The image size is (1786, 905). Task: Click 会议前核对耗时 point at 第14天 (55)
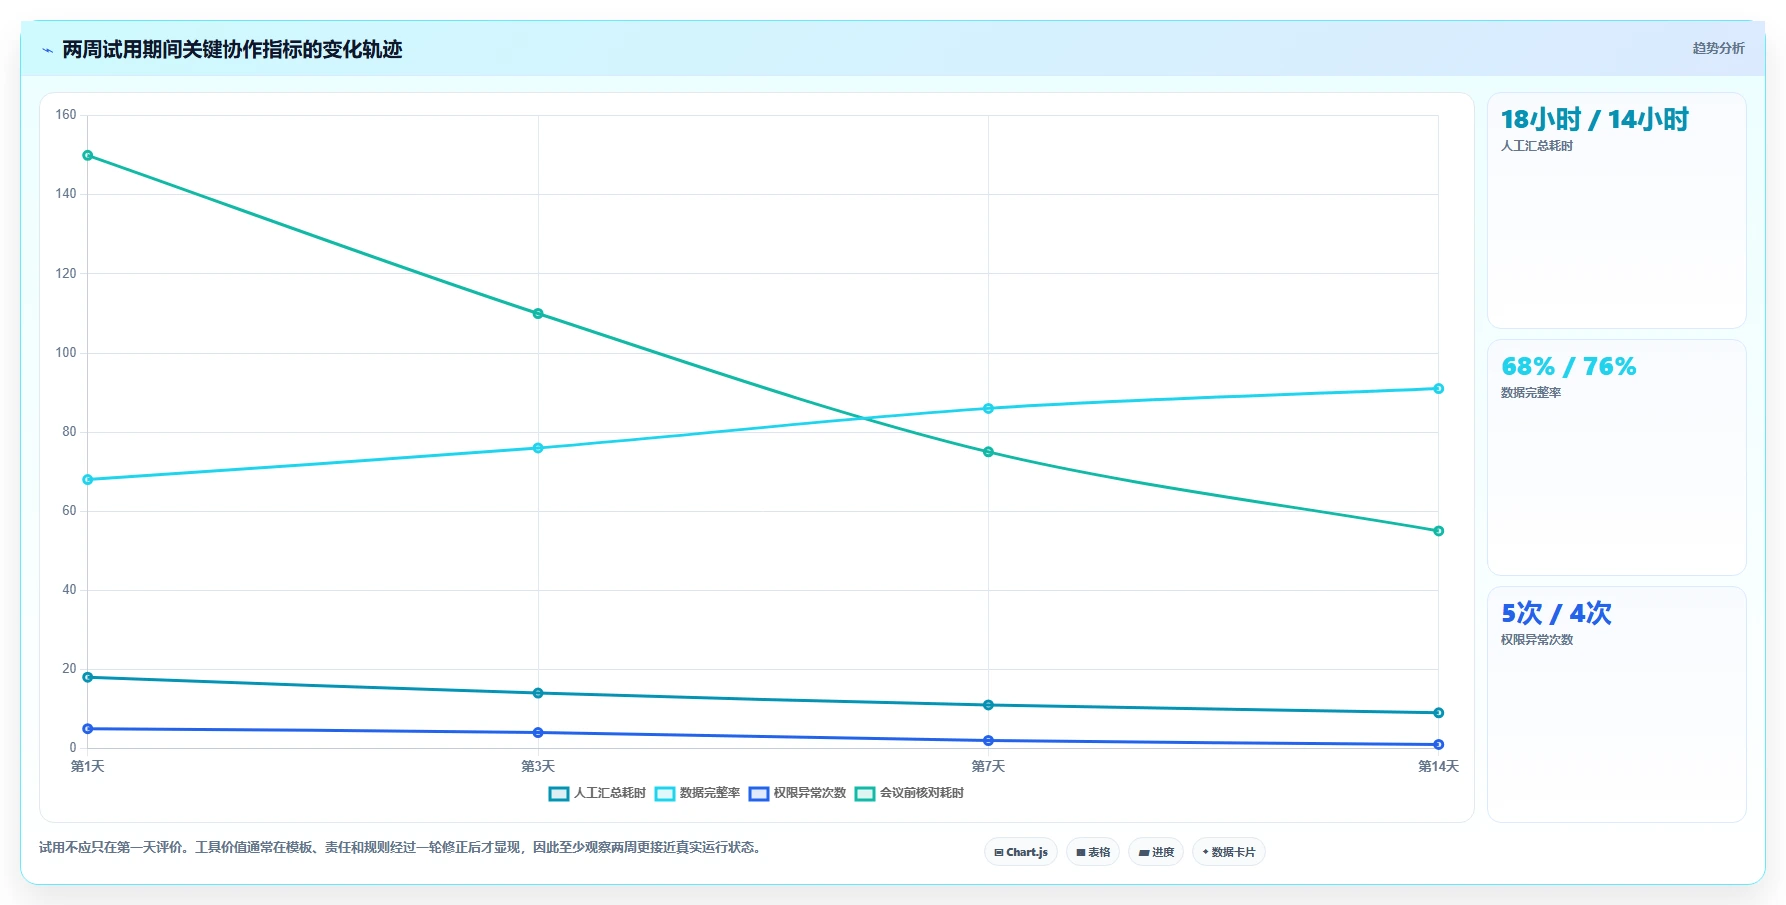(x=1438, y=531)
